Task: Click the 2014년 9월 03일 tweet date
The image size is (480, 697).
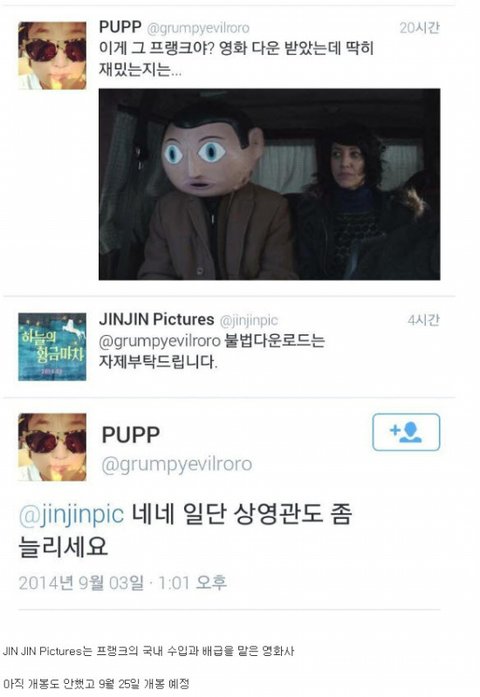Action: pos(81,583)
